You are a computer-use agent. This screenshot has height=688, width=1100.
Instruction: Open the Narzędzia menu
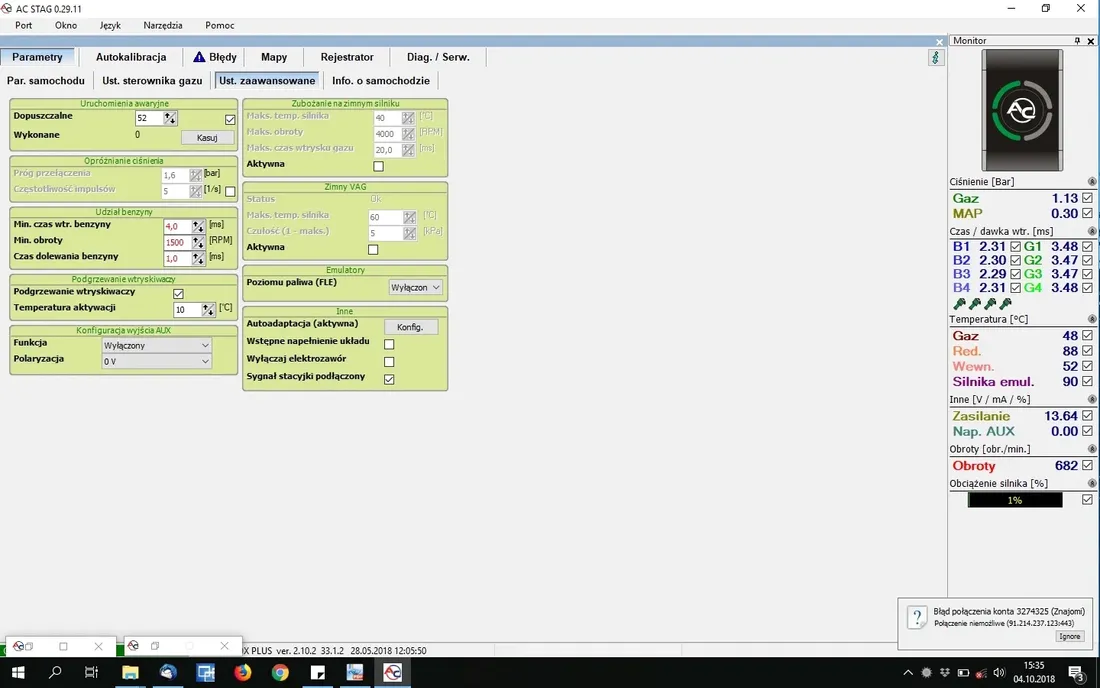(163, 25)
